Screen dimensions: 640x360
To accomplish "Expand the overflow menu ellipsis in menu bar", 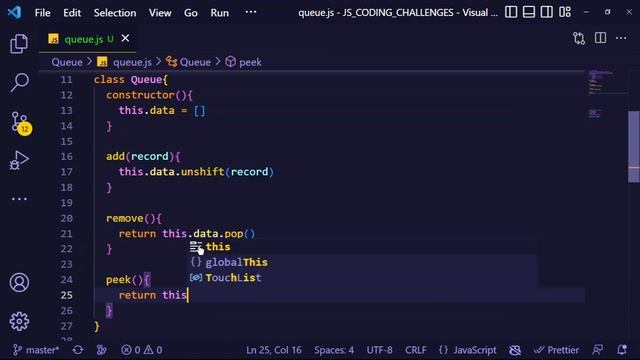I will pyautogui.click(x=251, y=12).
